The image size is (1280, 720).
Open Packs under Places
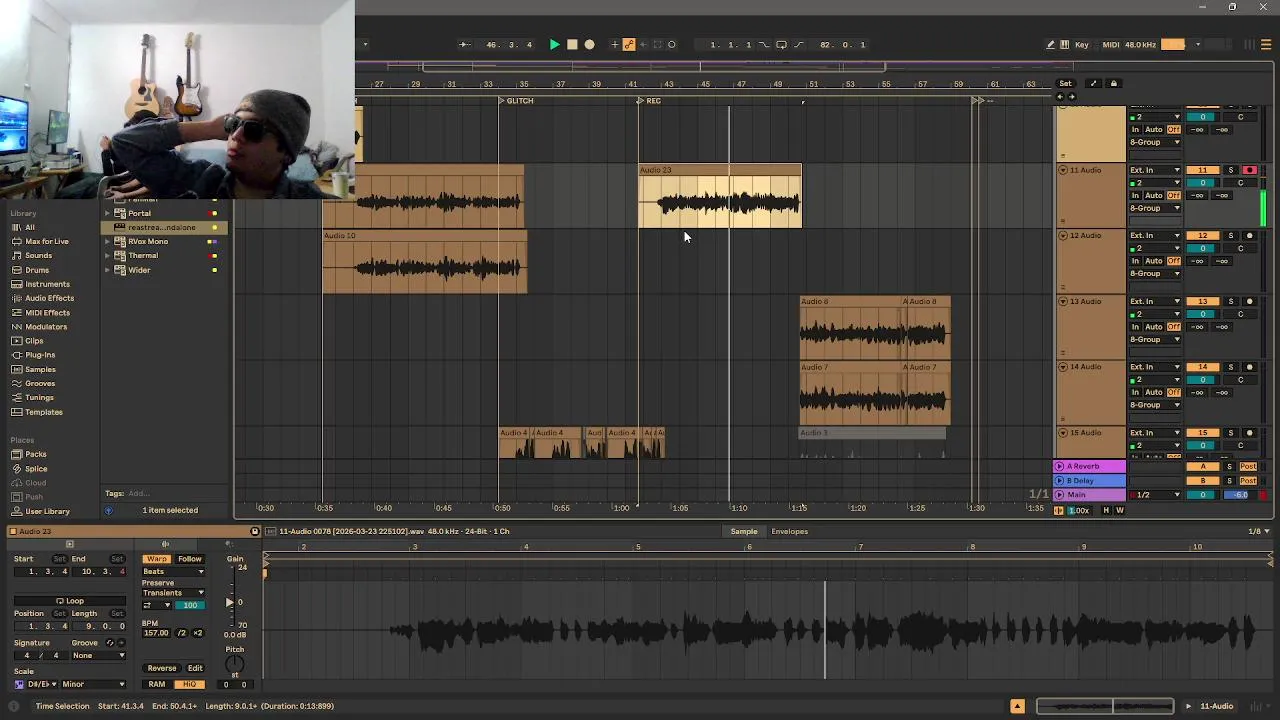[x=36, y=454]
